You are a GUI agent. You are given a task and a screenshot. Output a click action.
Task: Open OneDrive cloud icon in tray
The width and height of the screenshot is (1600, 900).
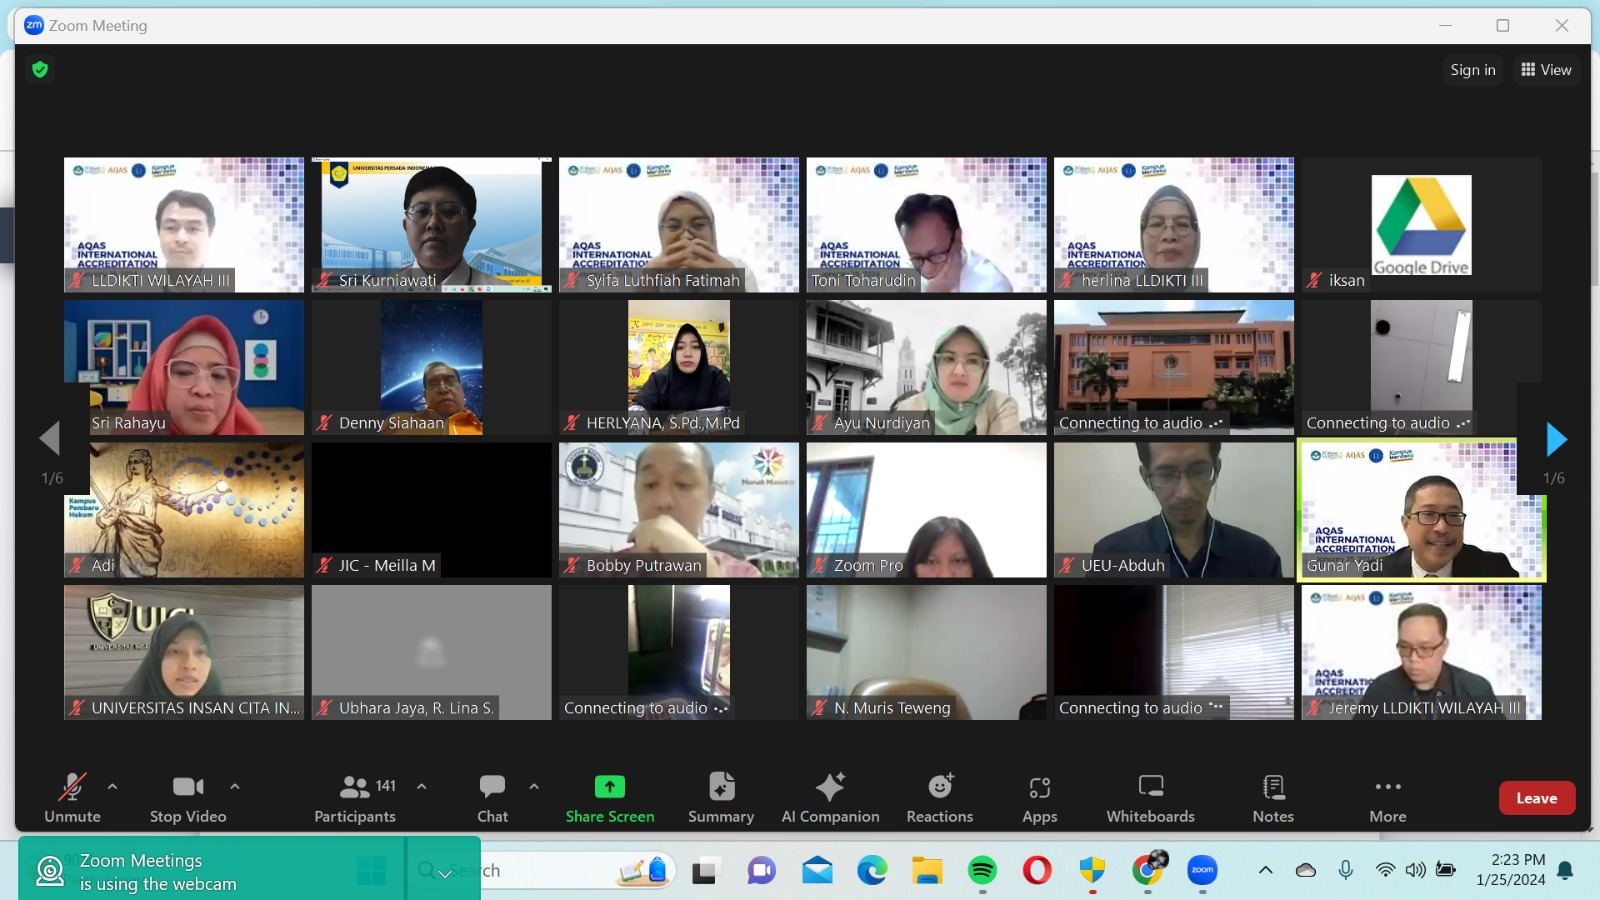[x=1306, y=870]
